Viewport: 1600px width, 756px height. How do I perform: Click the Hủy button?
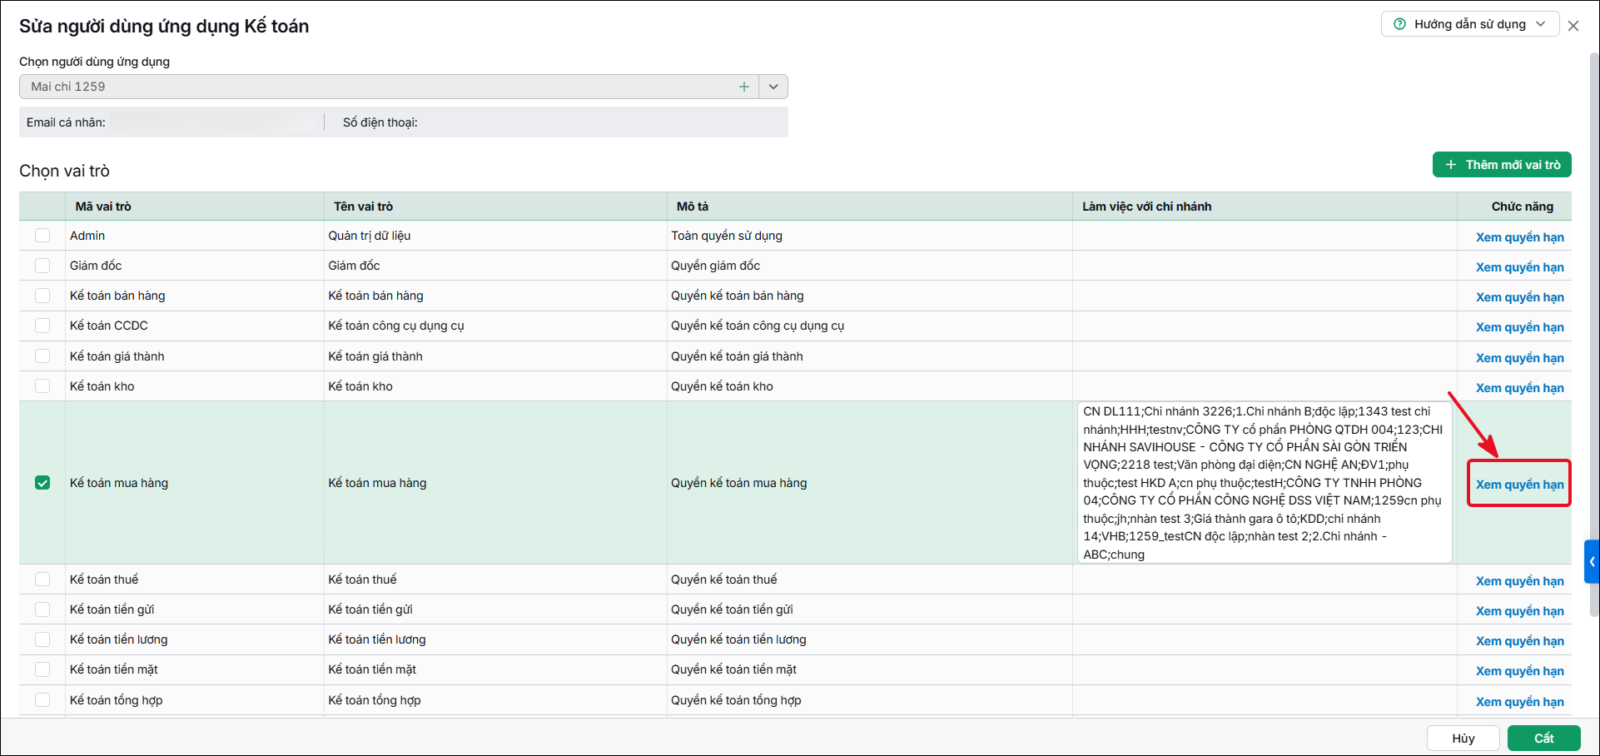click(x=1463, y=738)
